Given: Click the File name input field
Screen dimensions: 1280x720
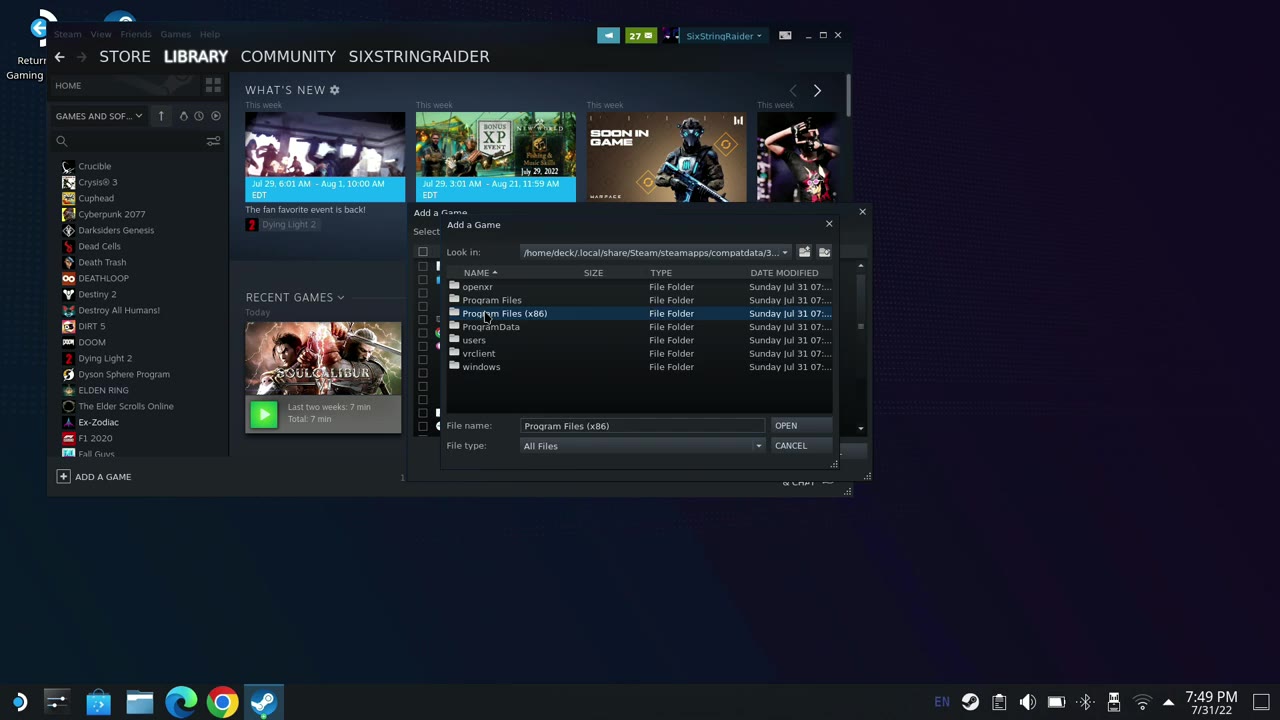Looking at the screenshot, I should tap(642, 426).
